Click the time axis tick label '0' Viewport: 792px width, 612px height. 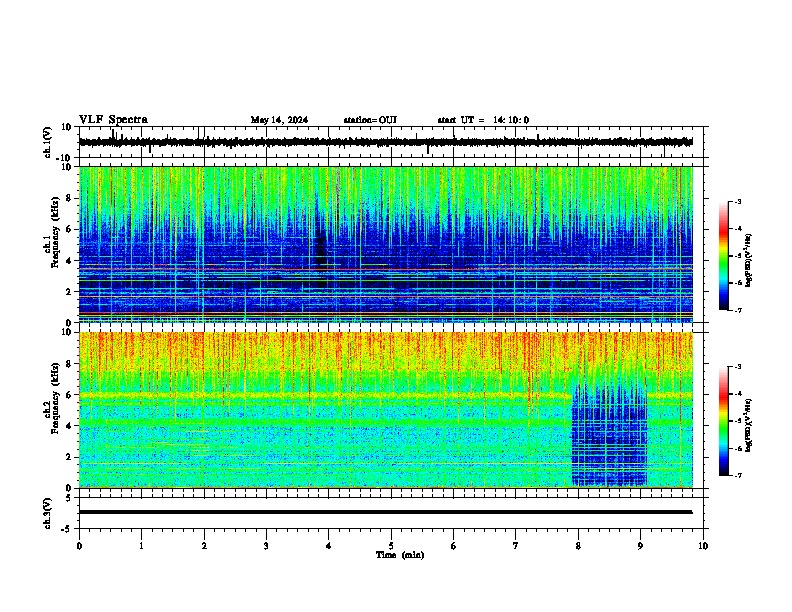click(x=79, y=546)
